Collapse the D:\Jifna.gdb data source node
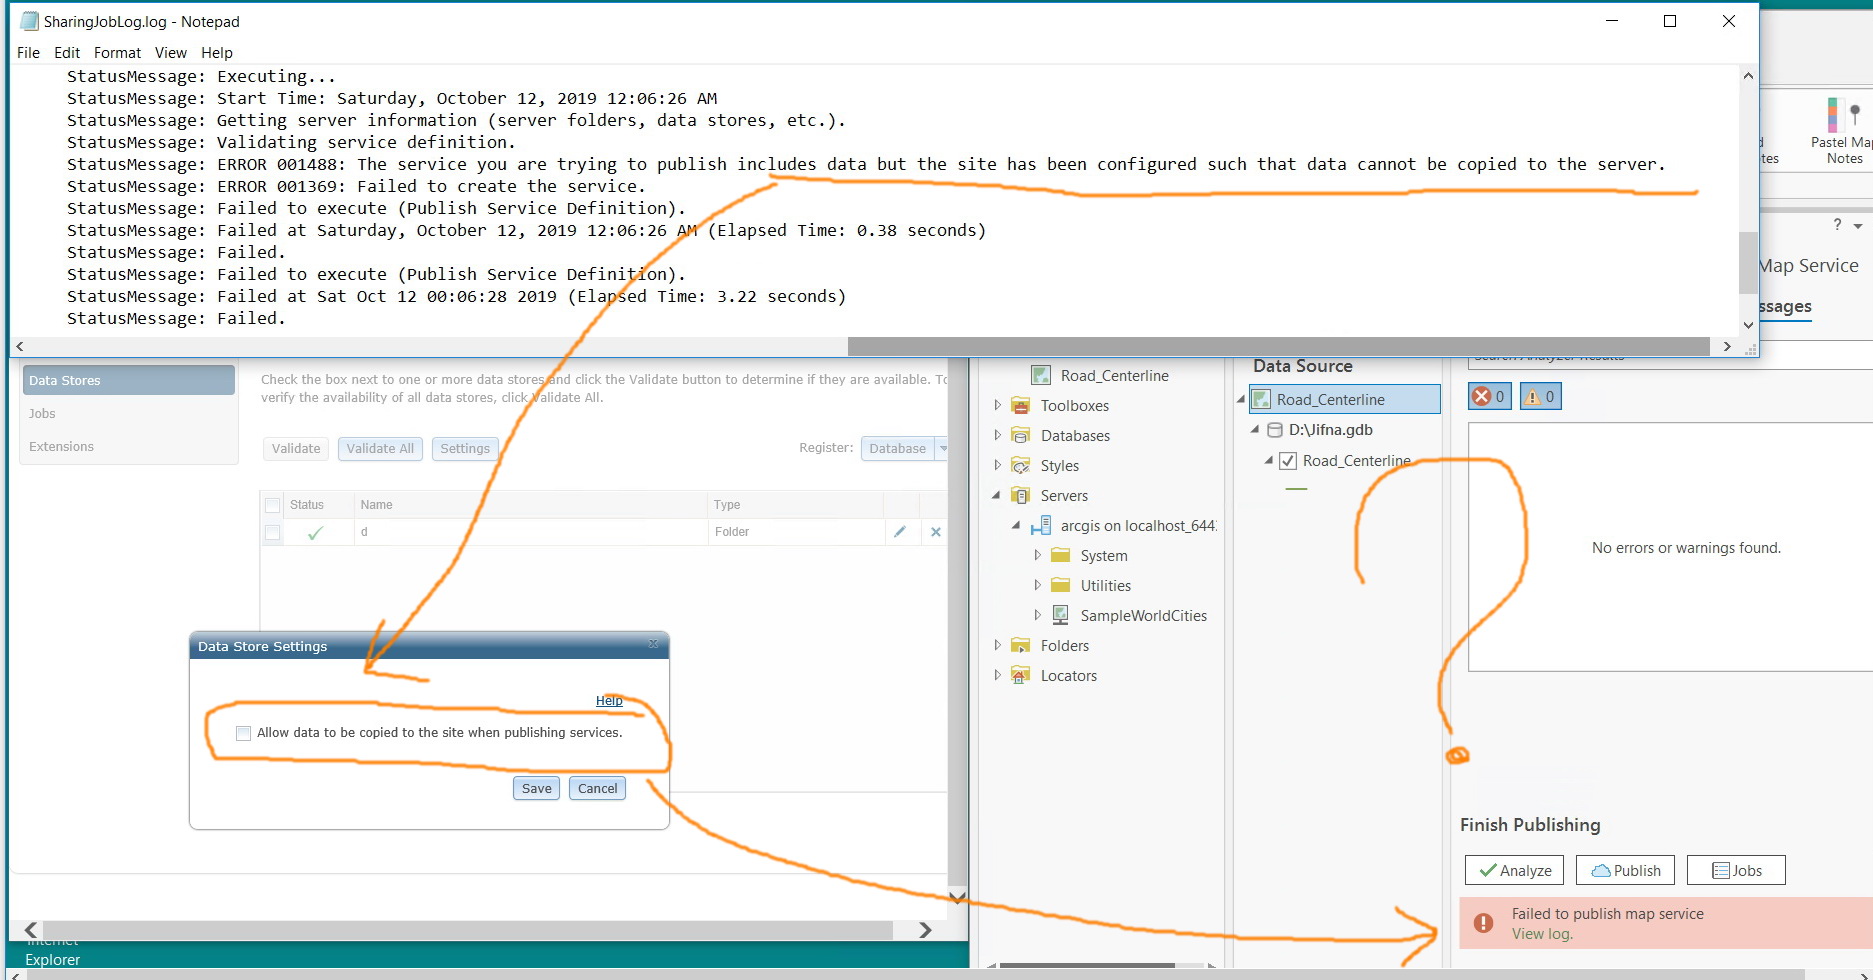The height and width of the screenshot is (980, 1873). (1255, 429)
